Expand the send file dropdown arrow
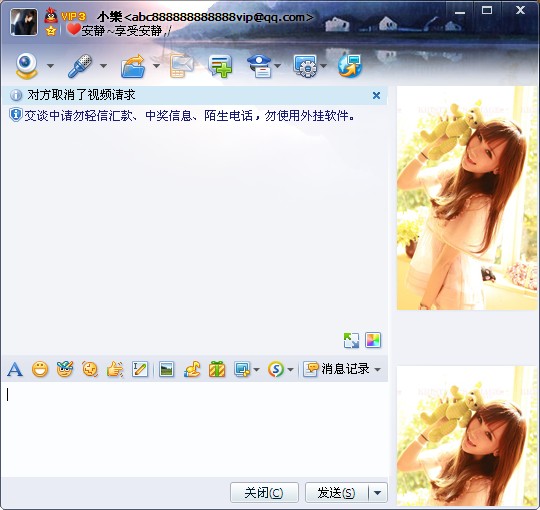The image size is (540, 510). 156,66
